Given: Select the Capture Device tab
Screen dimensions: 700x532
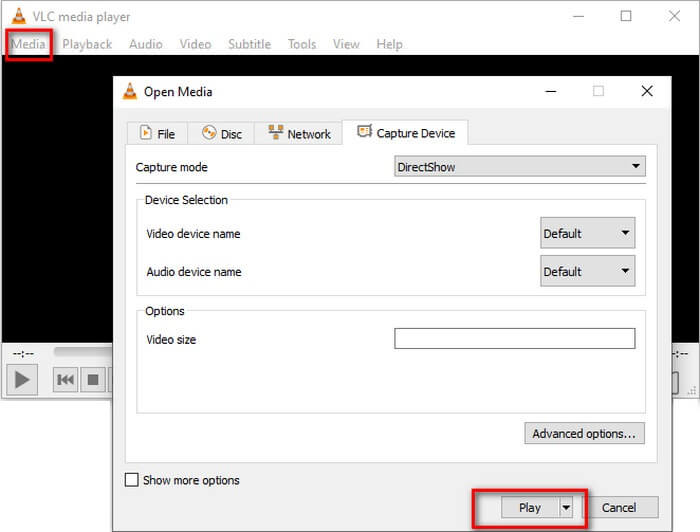Looking at the screenshot, I should 405,133.
